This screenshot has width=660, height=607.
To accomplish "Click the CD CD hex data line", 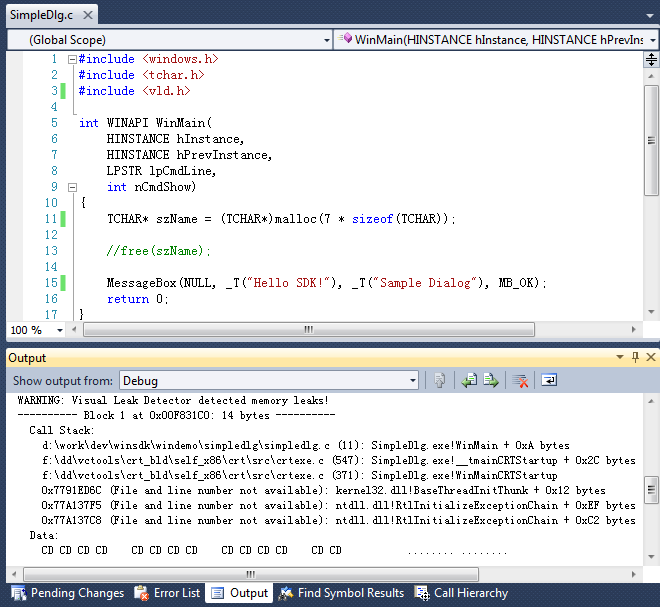I will click(x=274, y=551).
